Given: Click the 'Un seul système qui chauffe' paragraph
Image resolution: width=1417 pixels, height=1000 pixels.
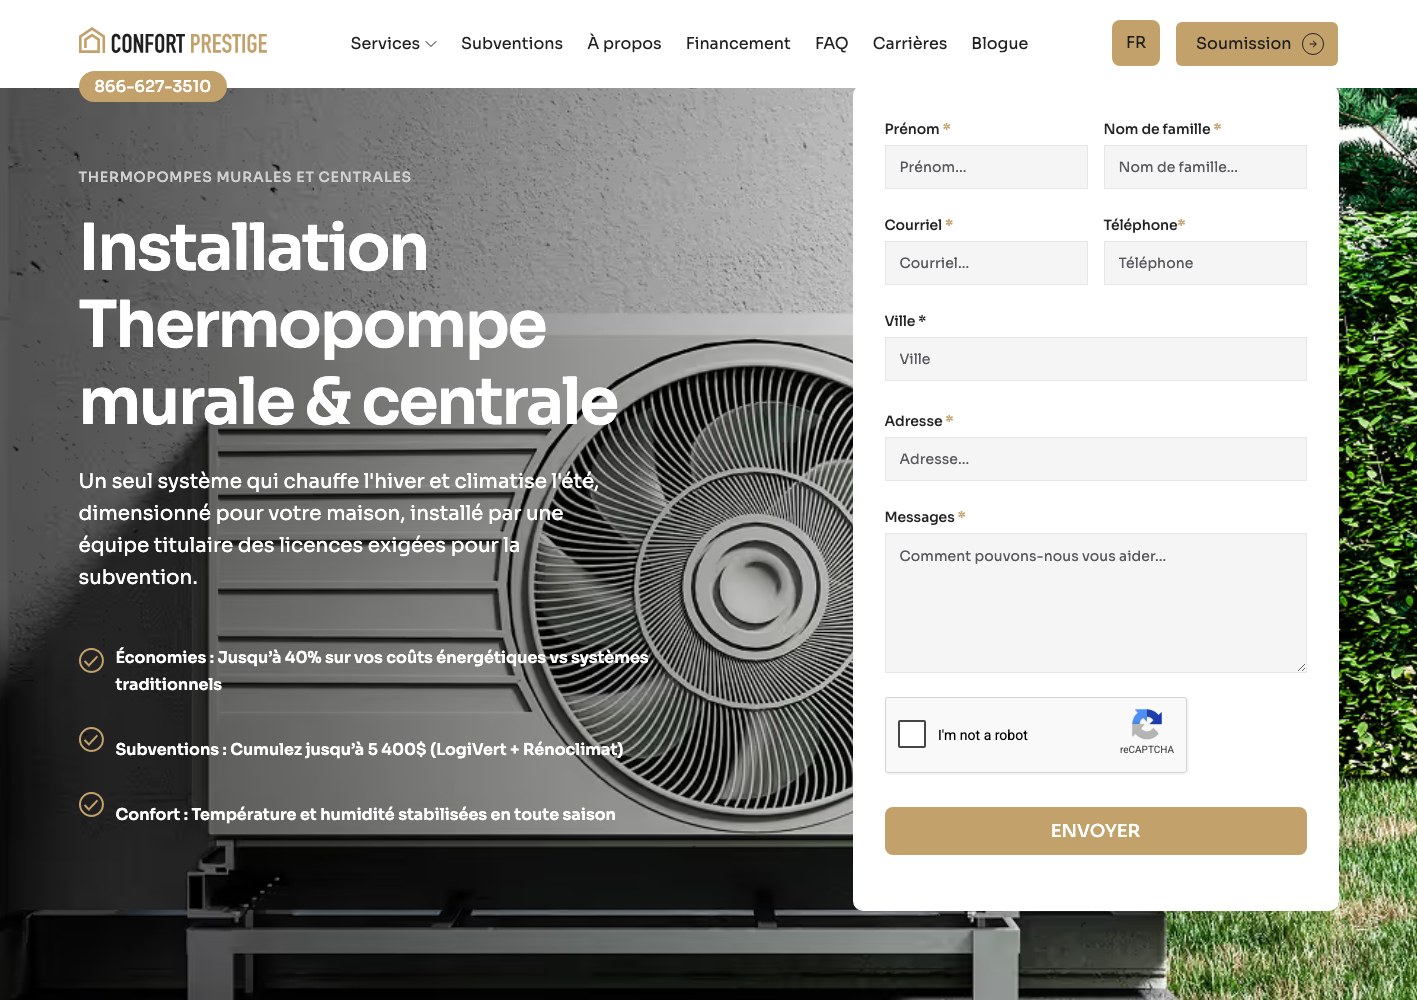Looking at the screenshot, I should 338,529.
